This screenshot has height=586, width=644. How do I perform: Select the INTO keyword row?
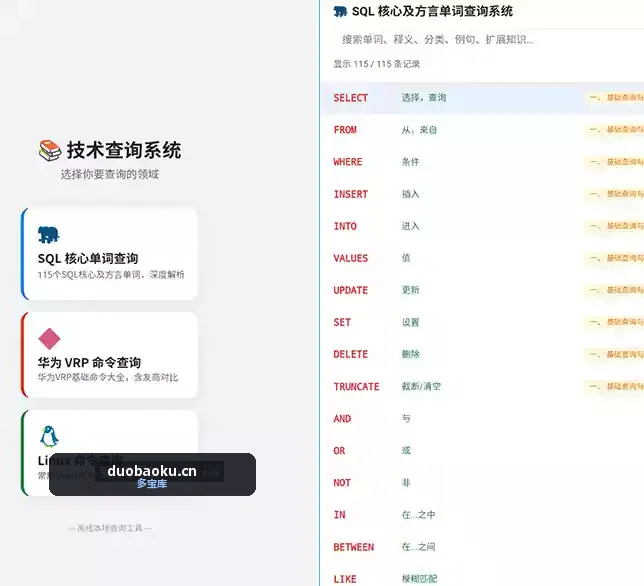click(x=482, y=226)
